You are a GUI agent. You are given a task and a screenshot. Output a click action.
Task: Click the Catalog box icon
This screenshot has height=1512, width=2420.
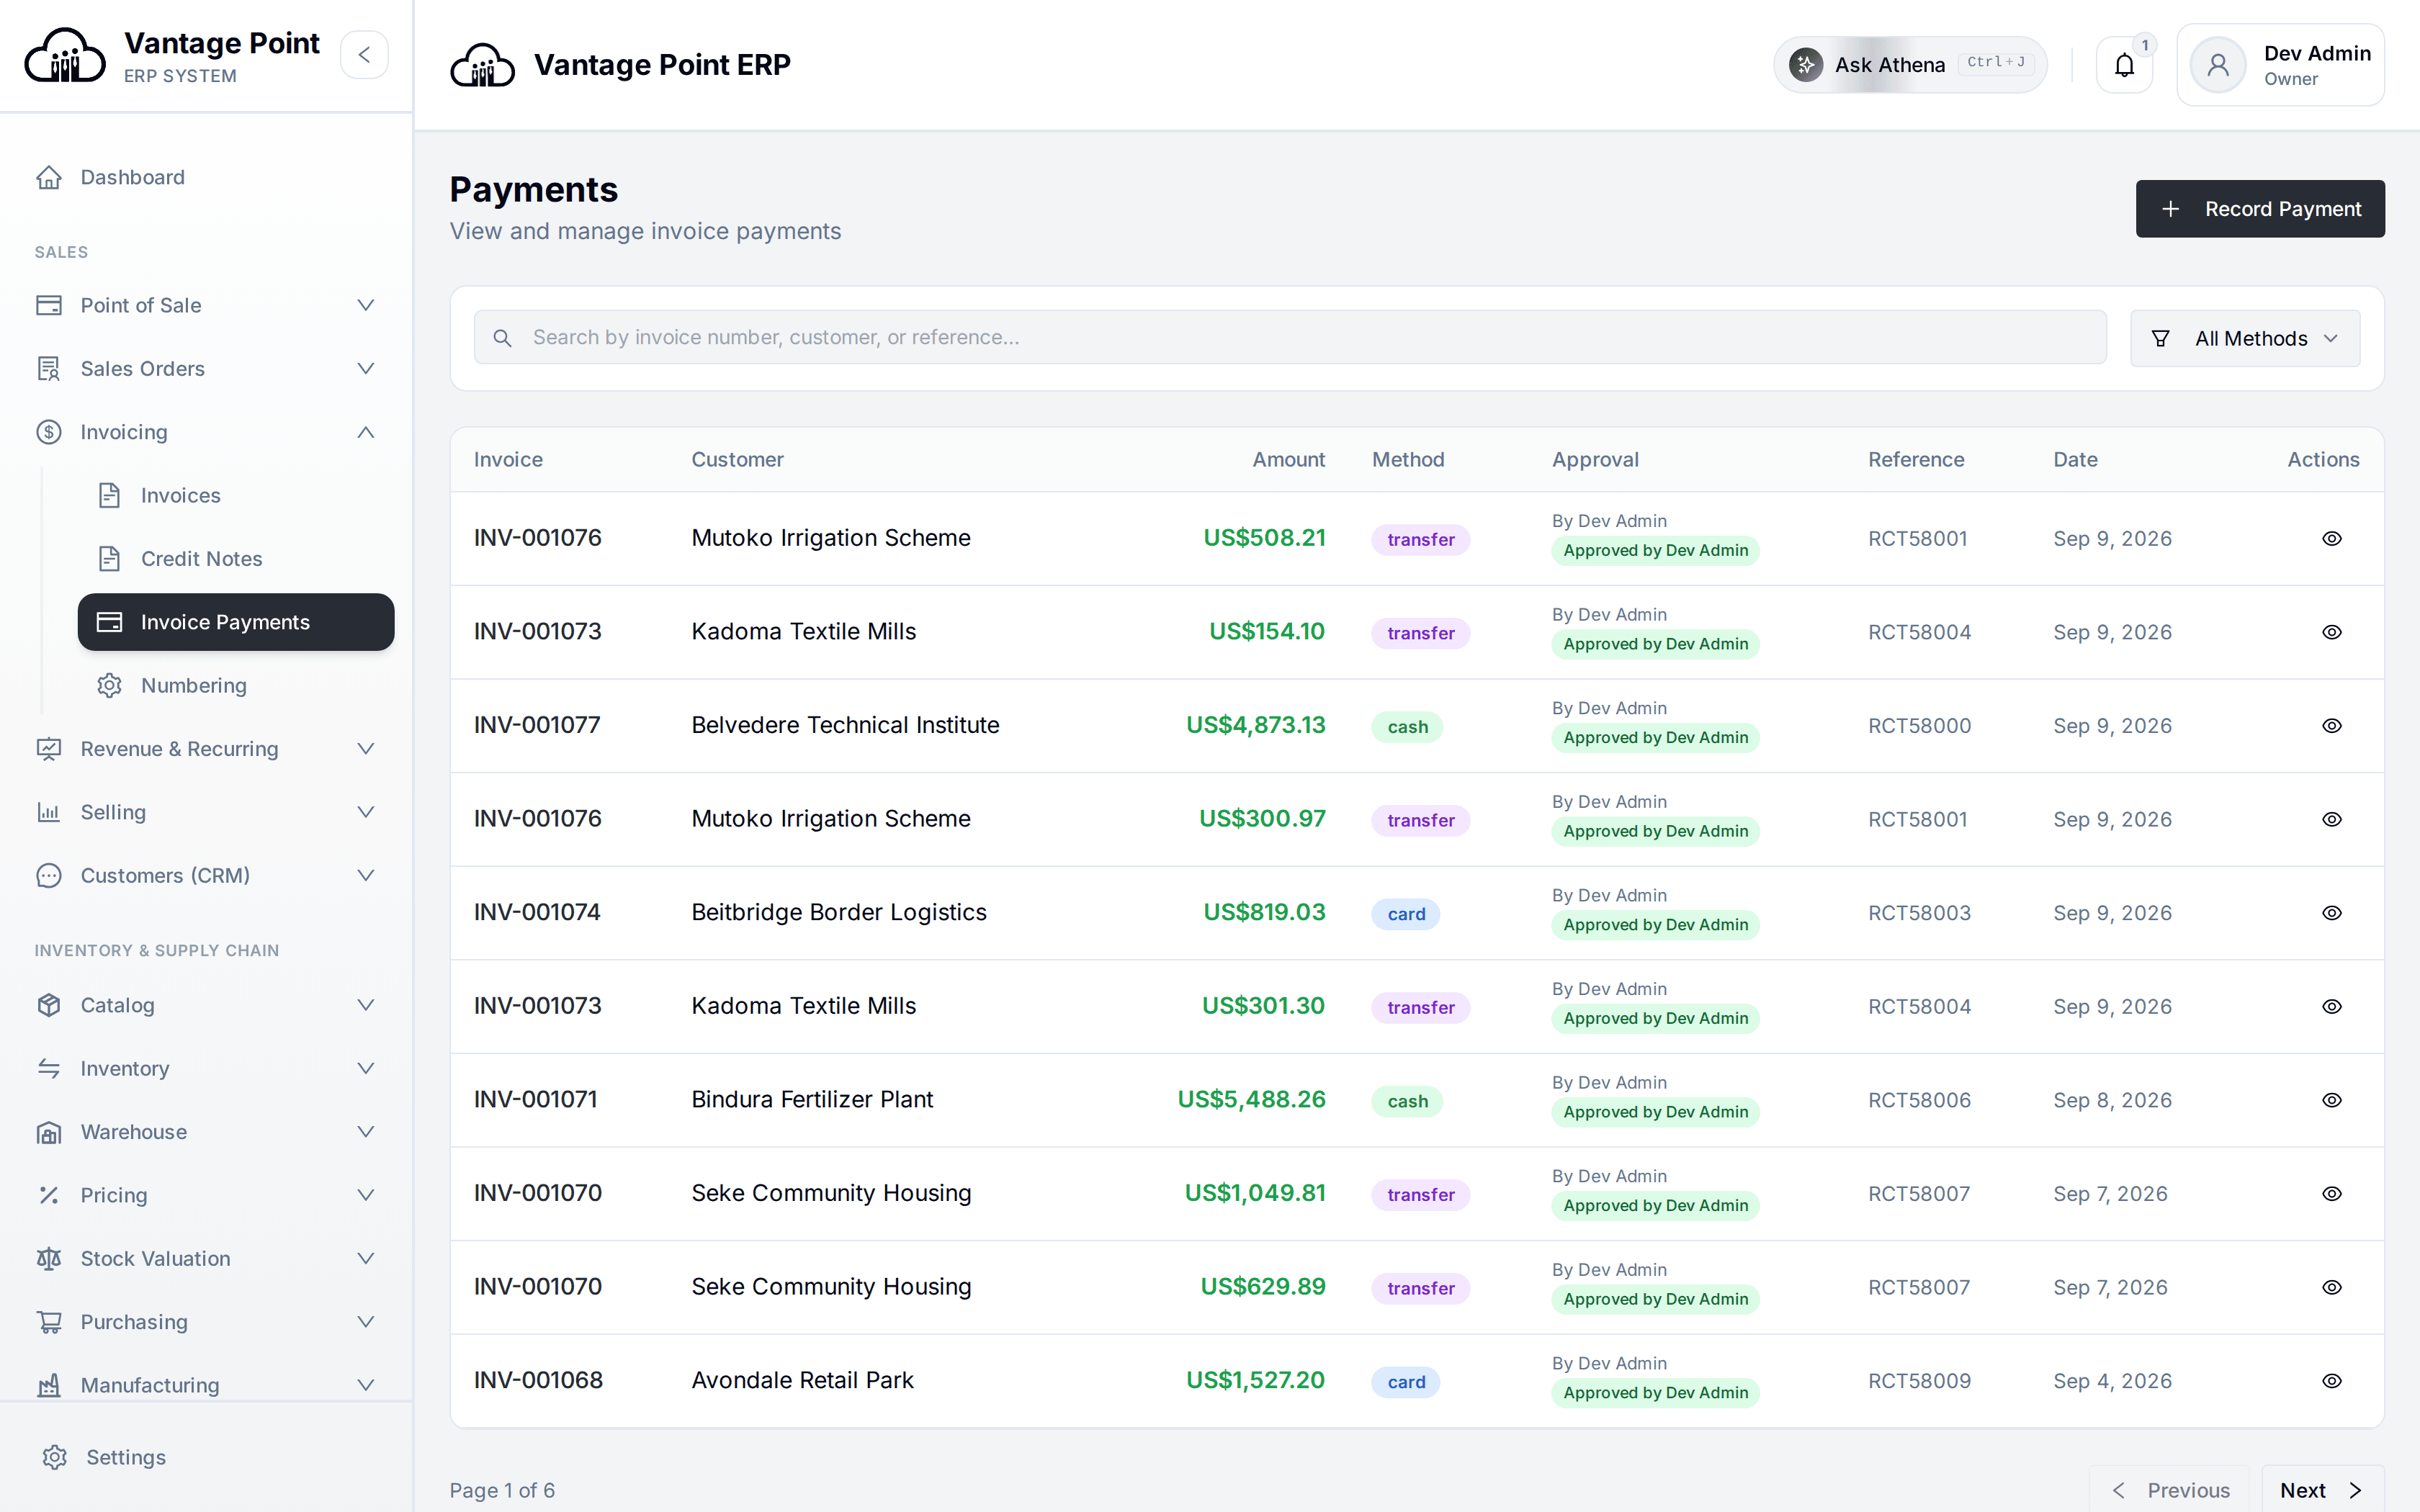point(49,1005)
